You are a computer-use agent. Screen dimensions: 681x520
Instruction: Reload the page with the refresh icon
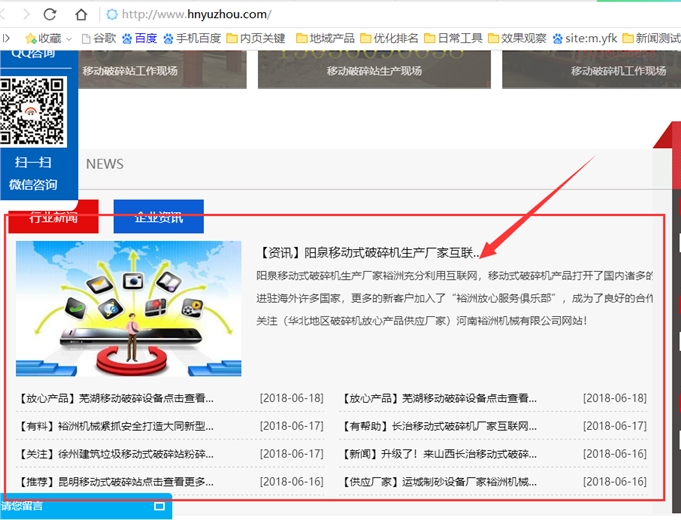(50, 14)
